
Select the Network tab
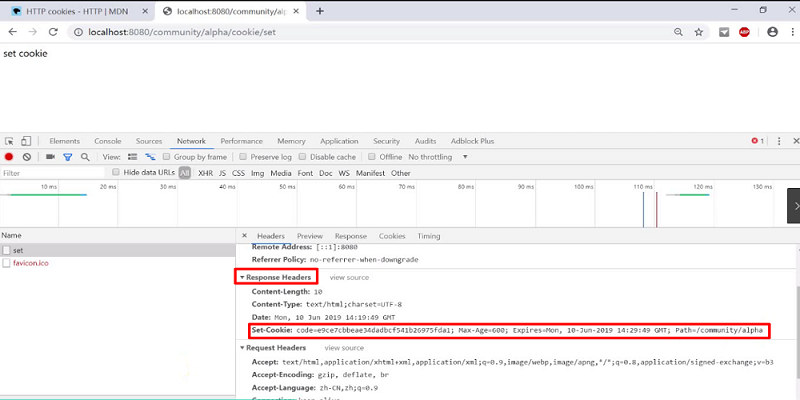tap(191, 141)
